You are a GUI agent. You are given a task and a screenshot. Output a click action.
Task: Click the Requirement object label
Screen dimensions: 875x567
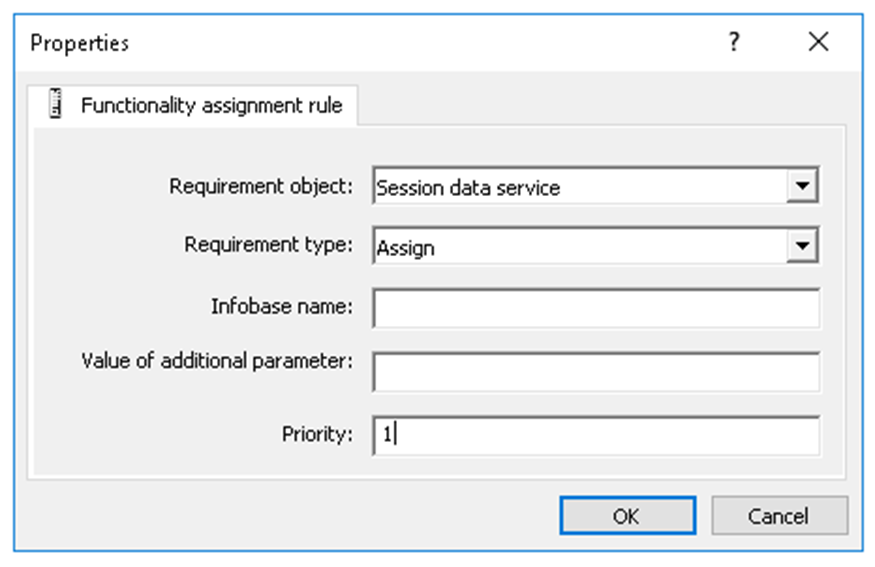[261, 186]
